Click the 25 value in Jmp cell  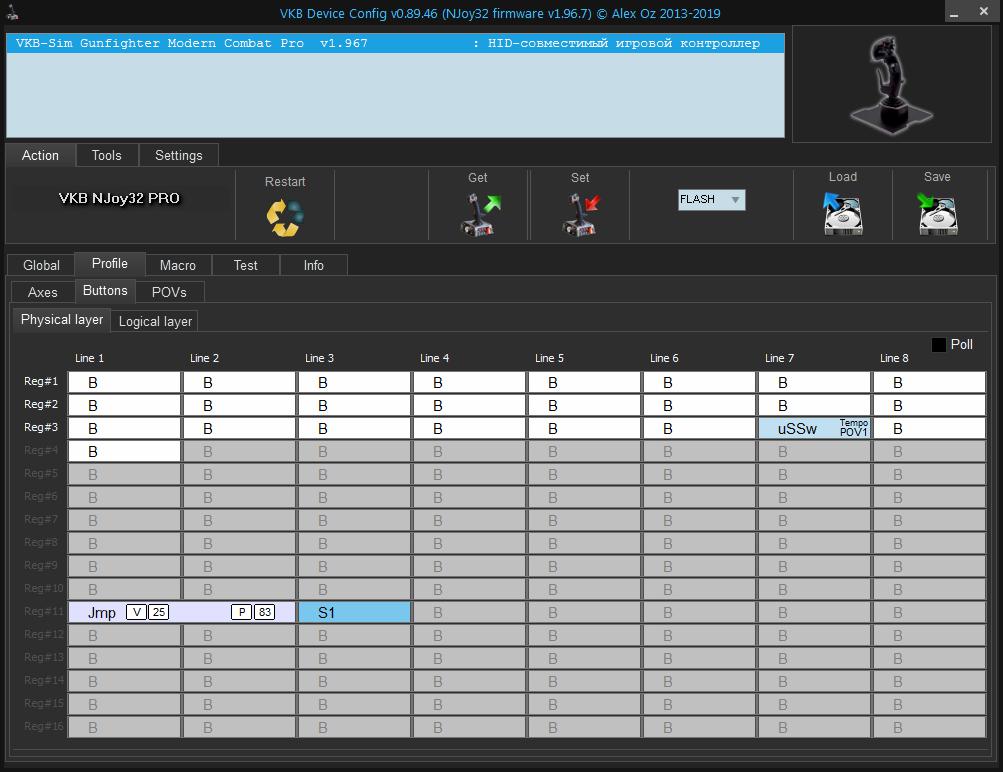[x=159, y=612]
